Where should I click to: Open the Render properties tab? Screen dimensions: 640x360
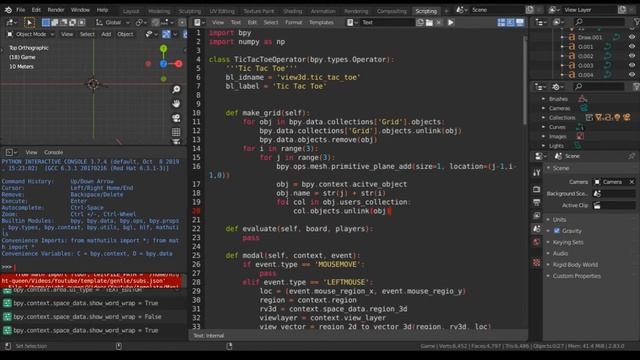coord(536,189)
